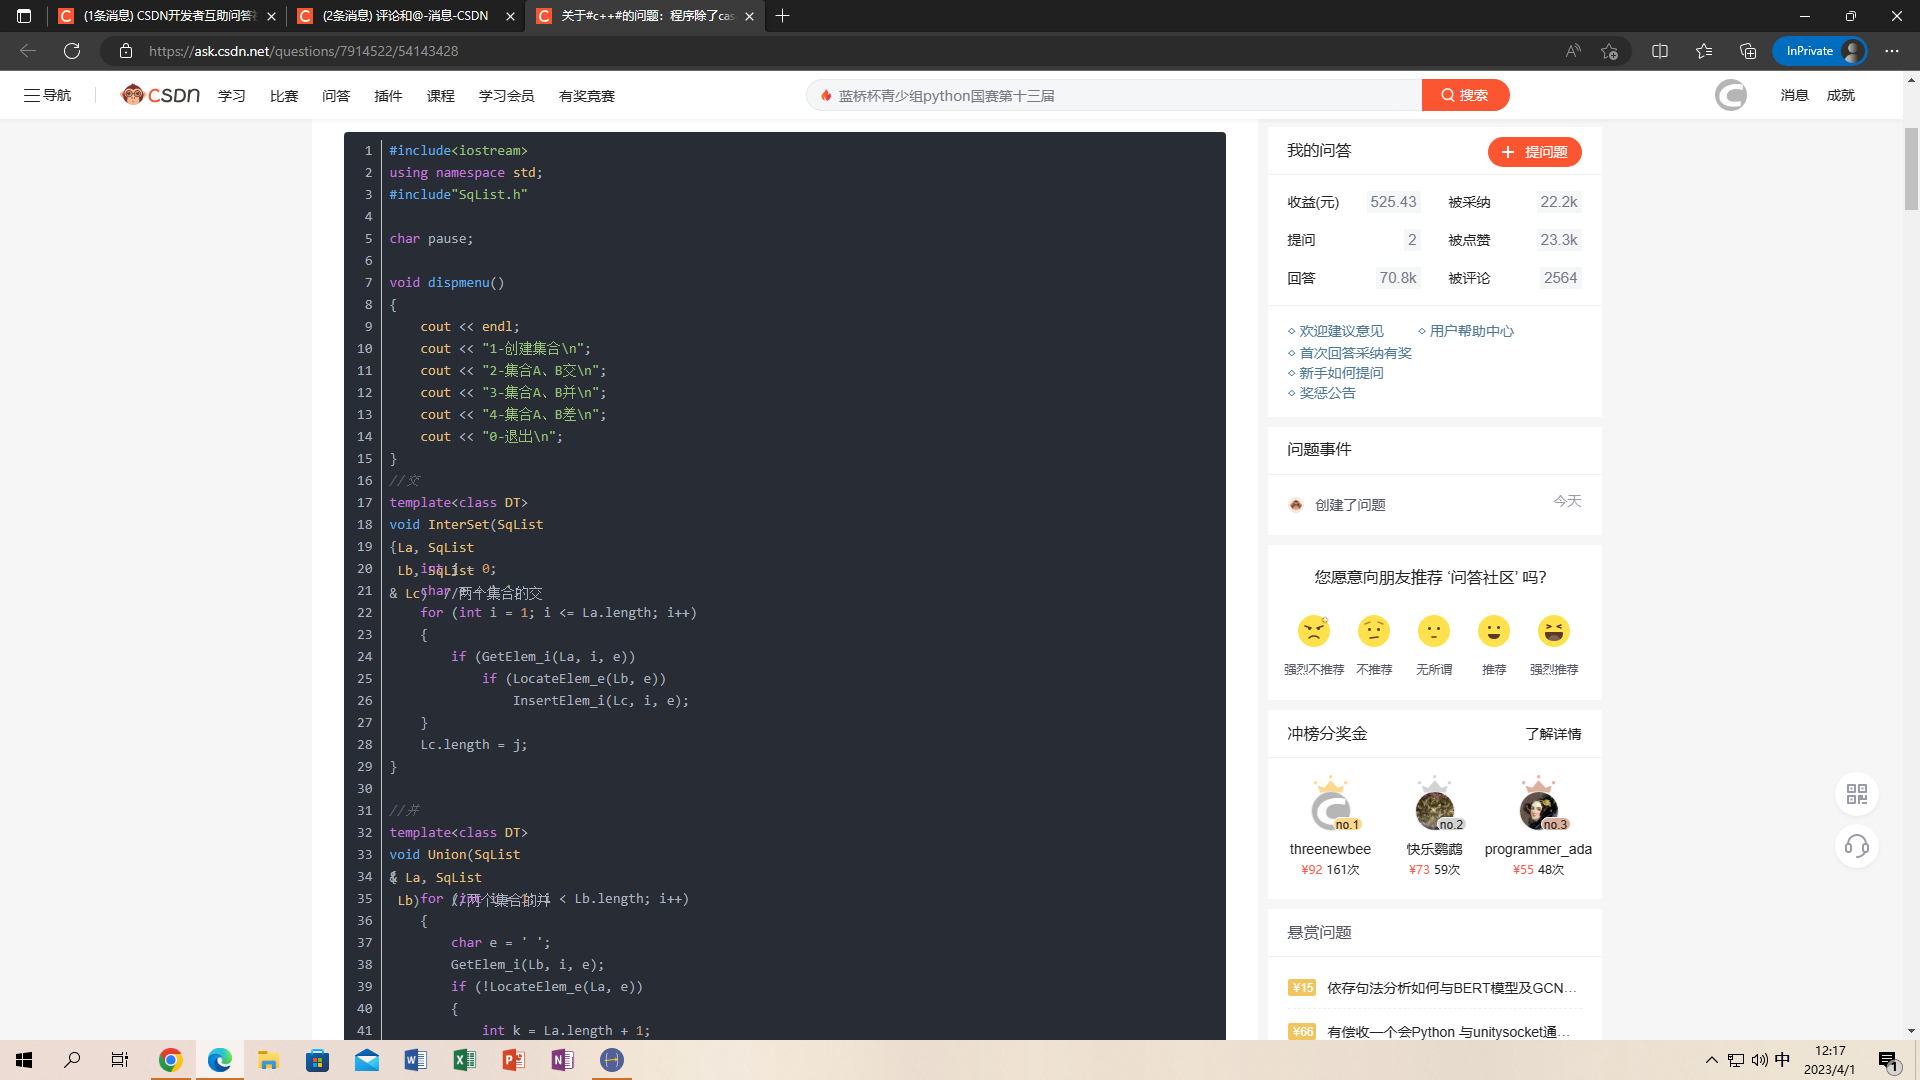Click the CSDN logo
1920x1080 pixels.
pyautogui.click(x=160, y=95)
